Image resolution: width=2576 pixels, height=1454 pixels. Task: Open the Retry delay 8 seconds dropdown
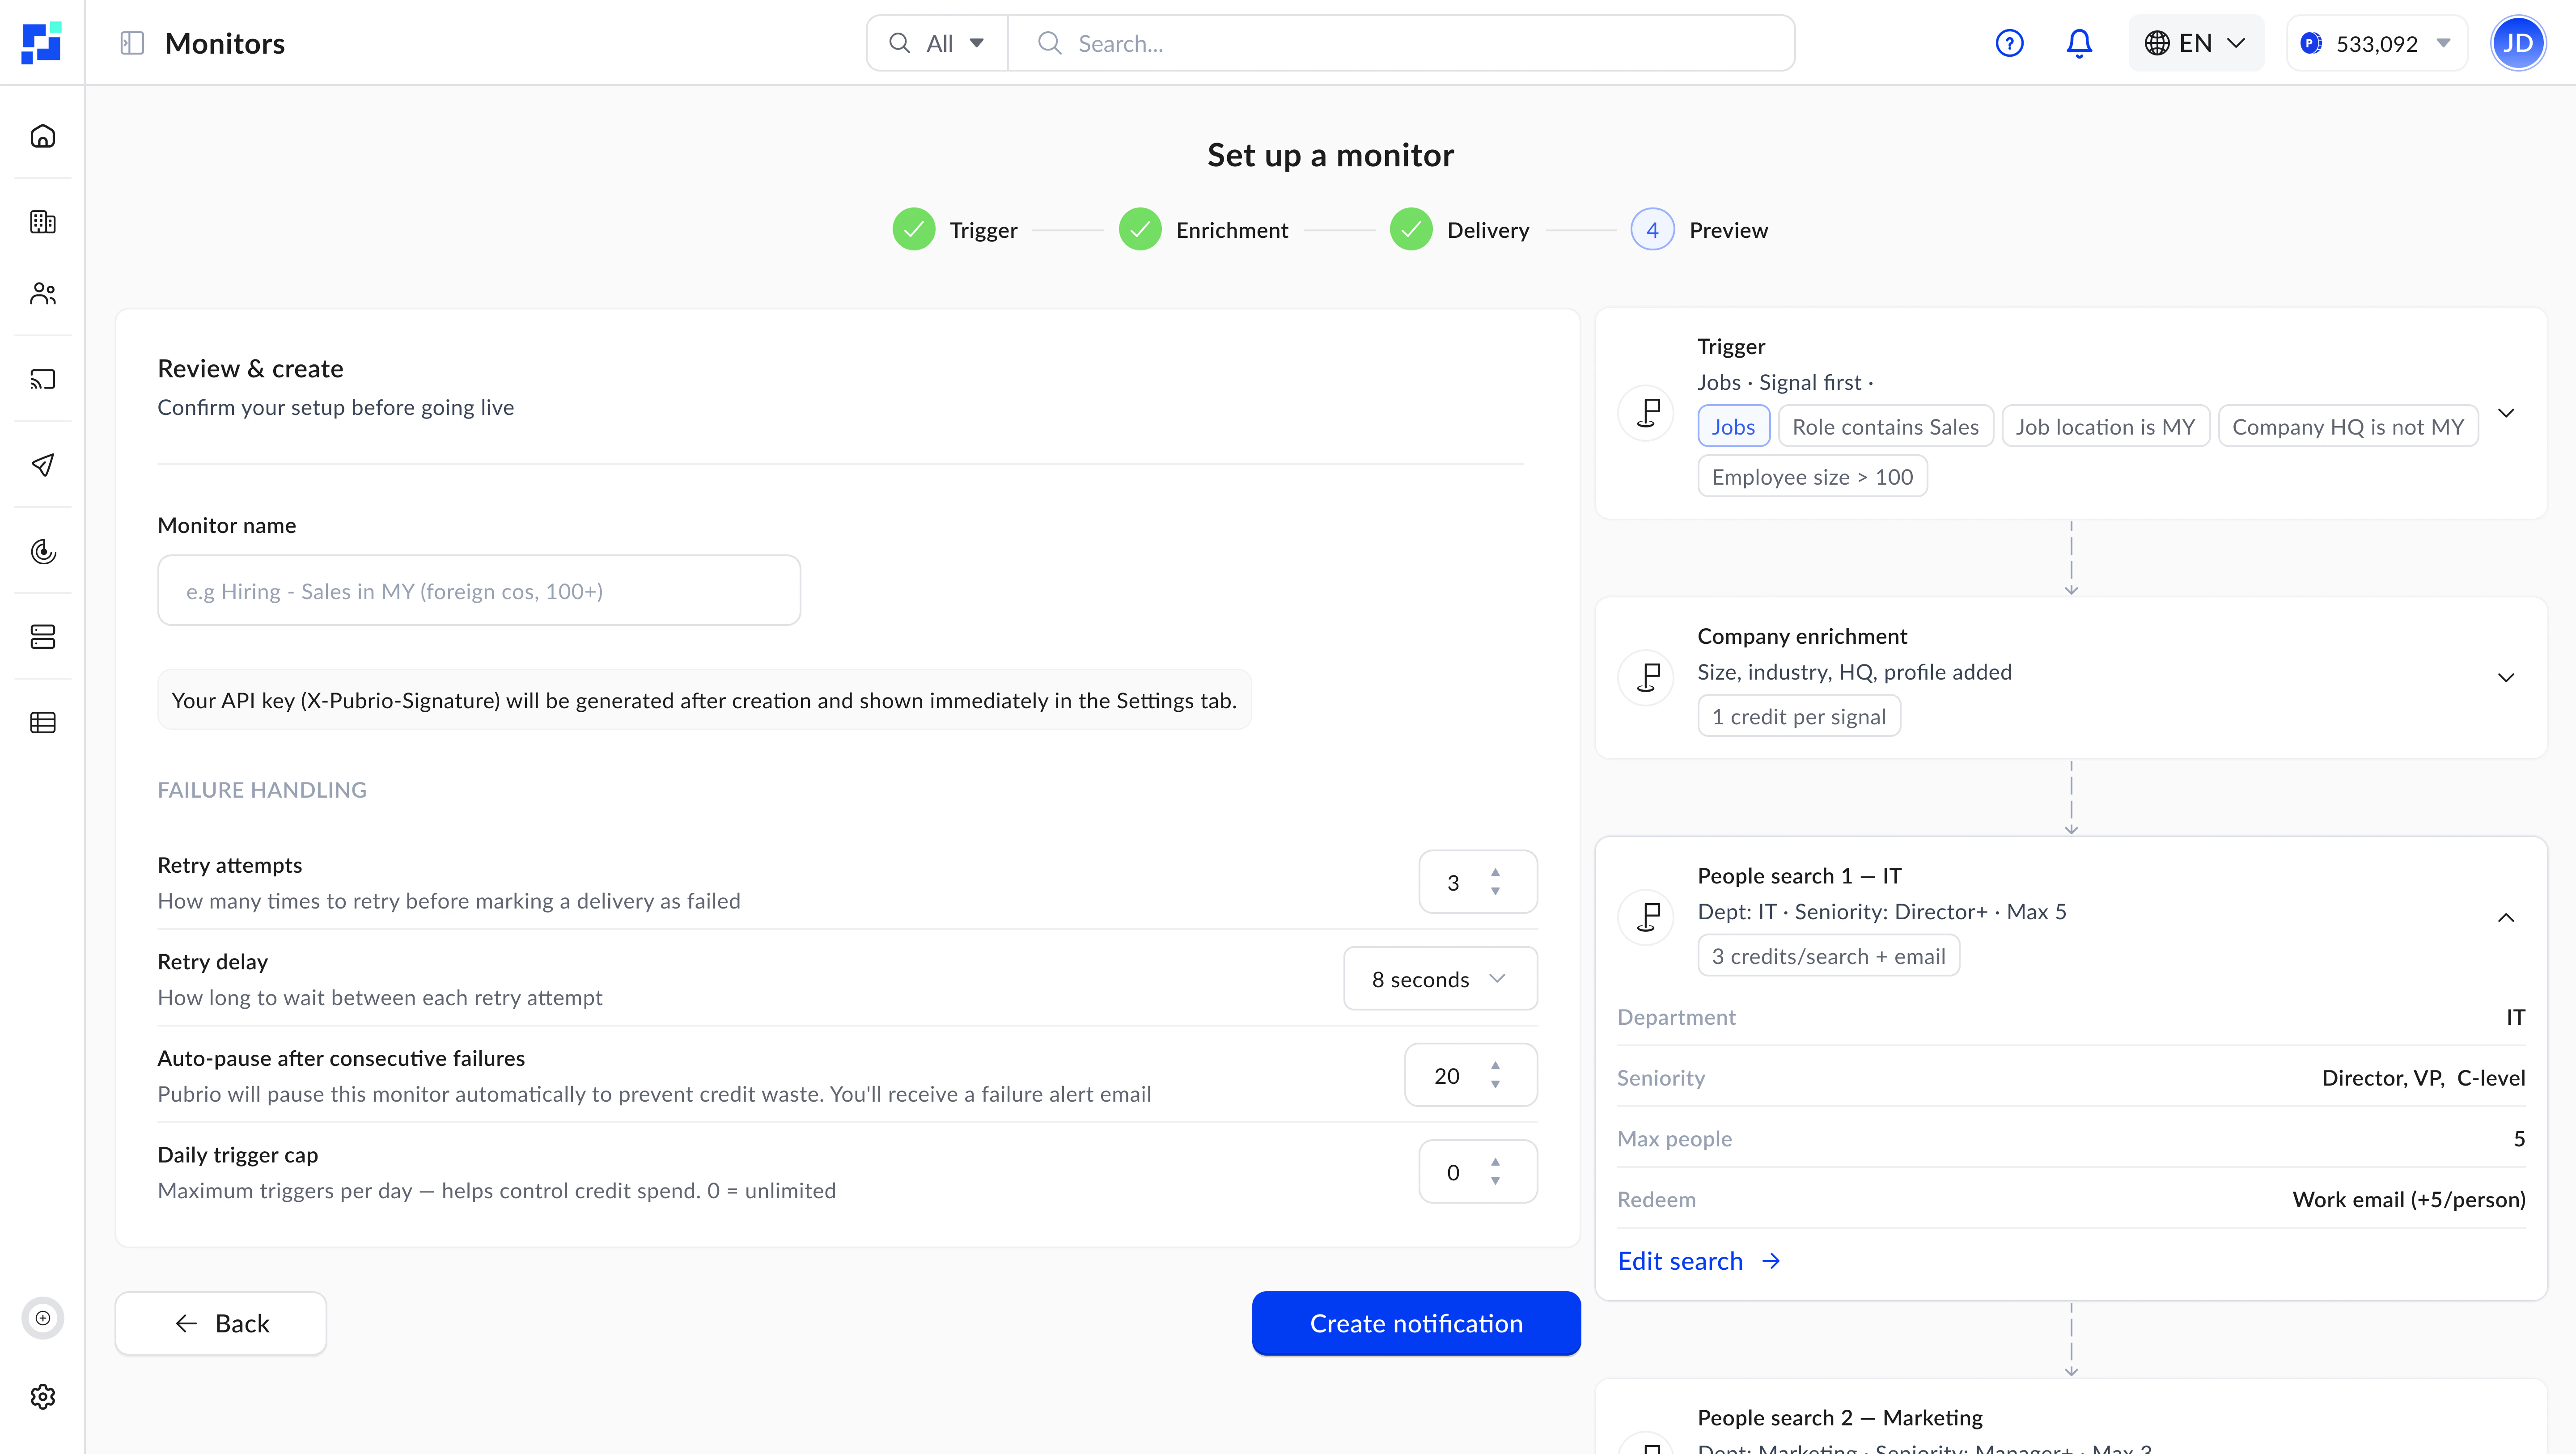(x=1439, y=979)
